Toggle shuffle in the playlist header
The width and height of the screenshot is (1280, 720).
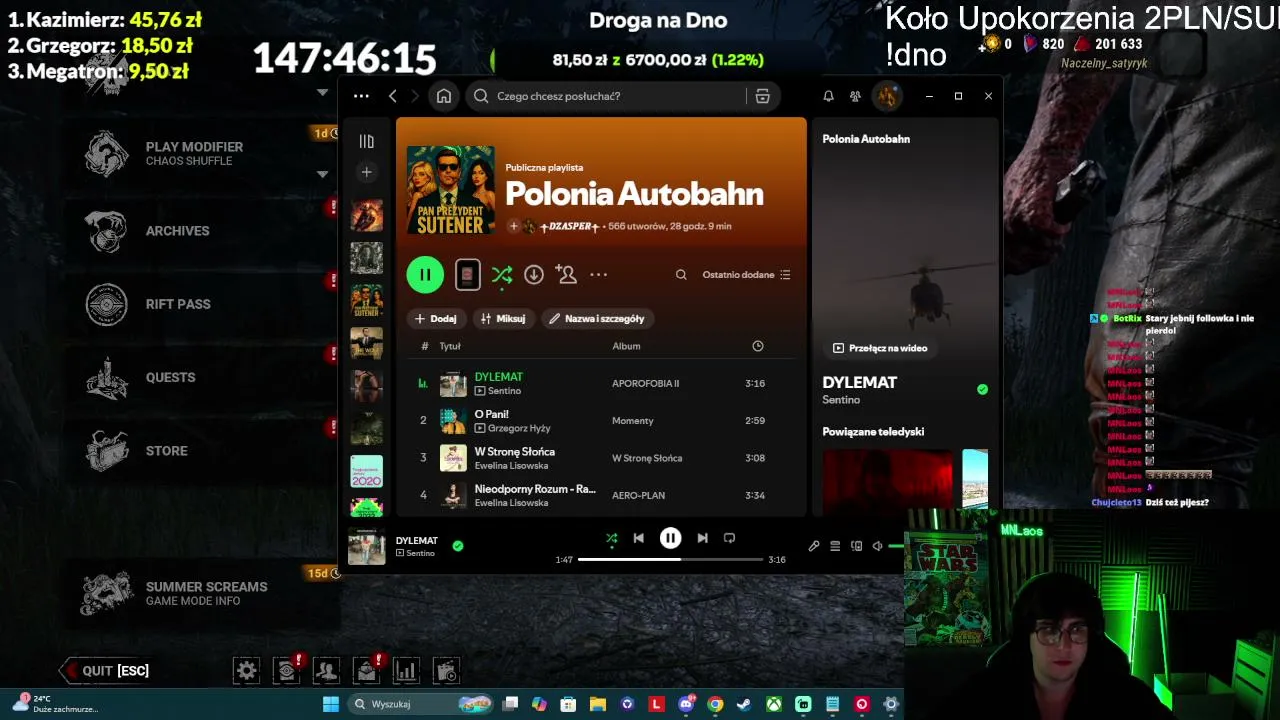[502, 275]
